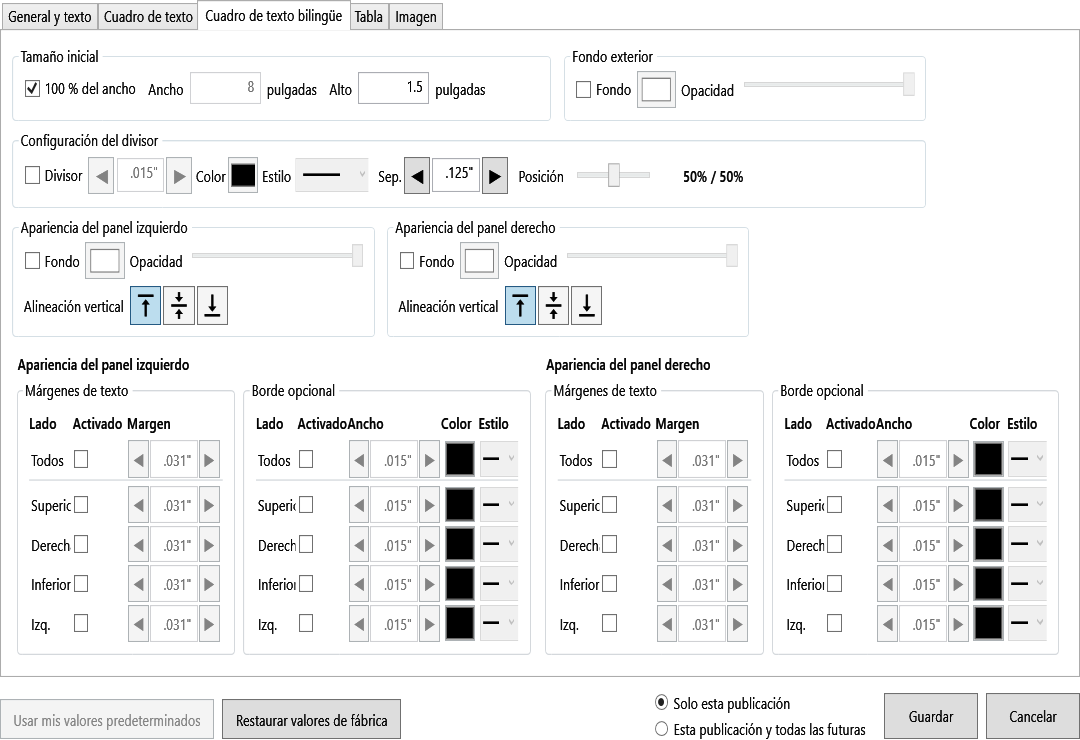Select Esta publicación y todas las futuras

point(661,729)
